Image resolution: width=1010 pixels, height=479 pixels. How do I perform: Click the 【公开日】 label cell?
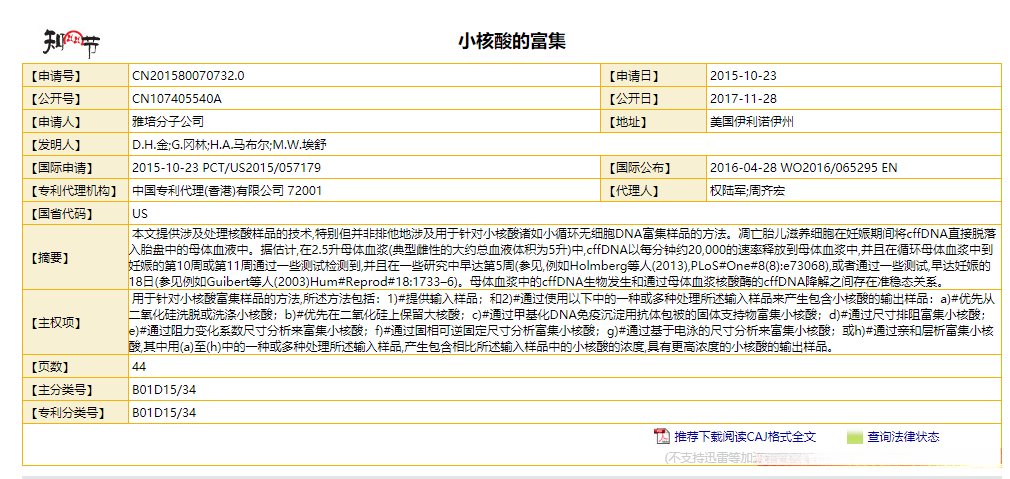(x=653, y=99)
